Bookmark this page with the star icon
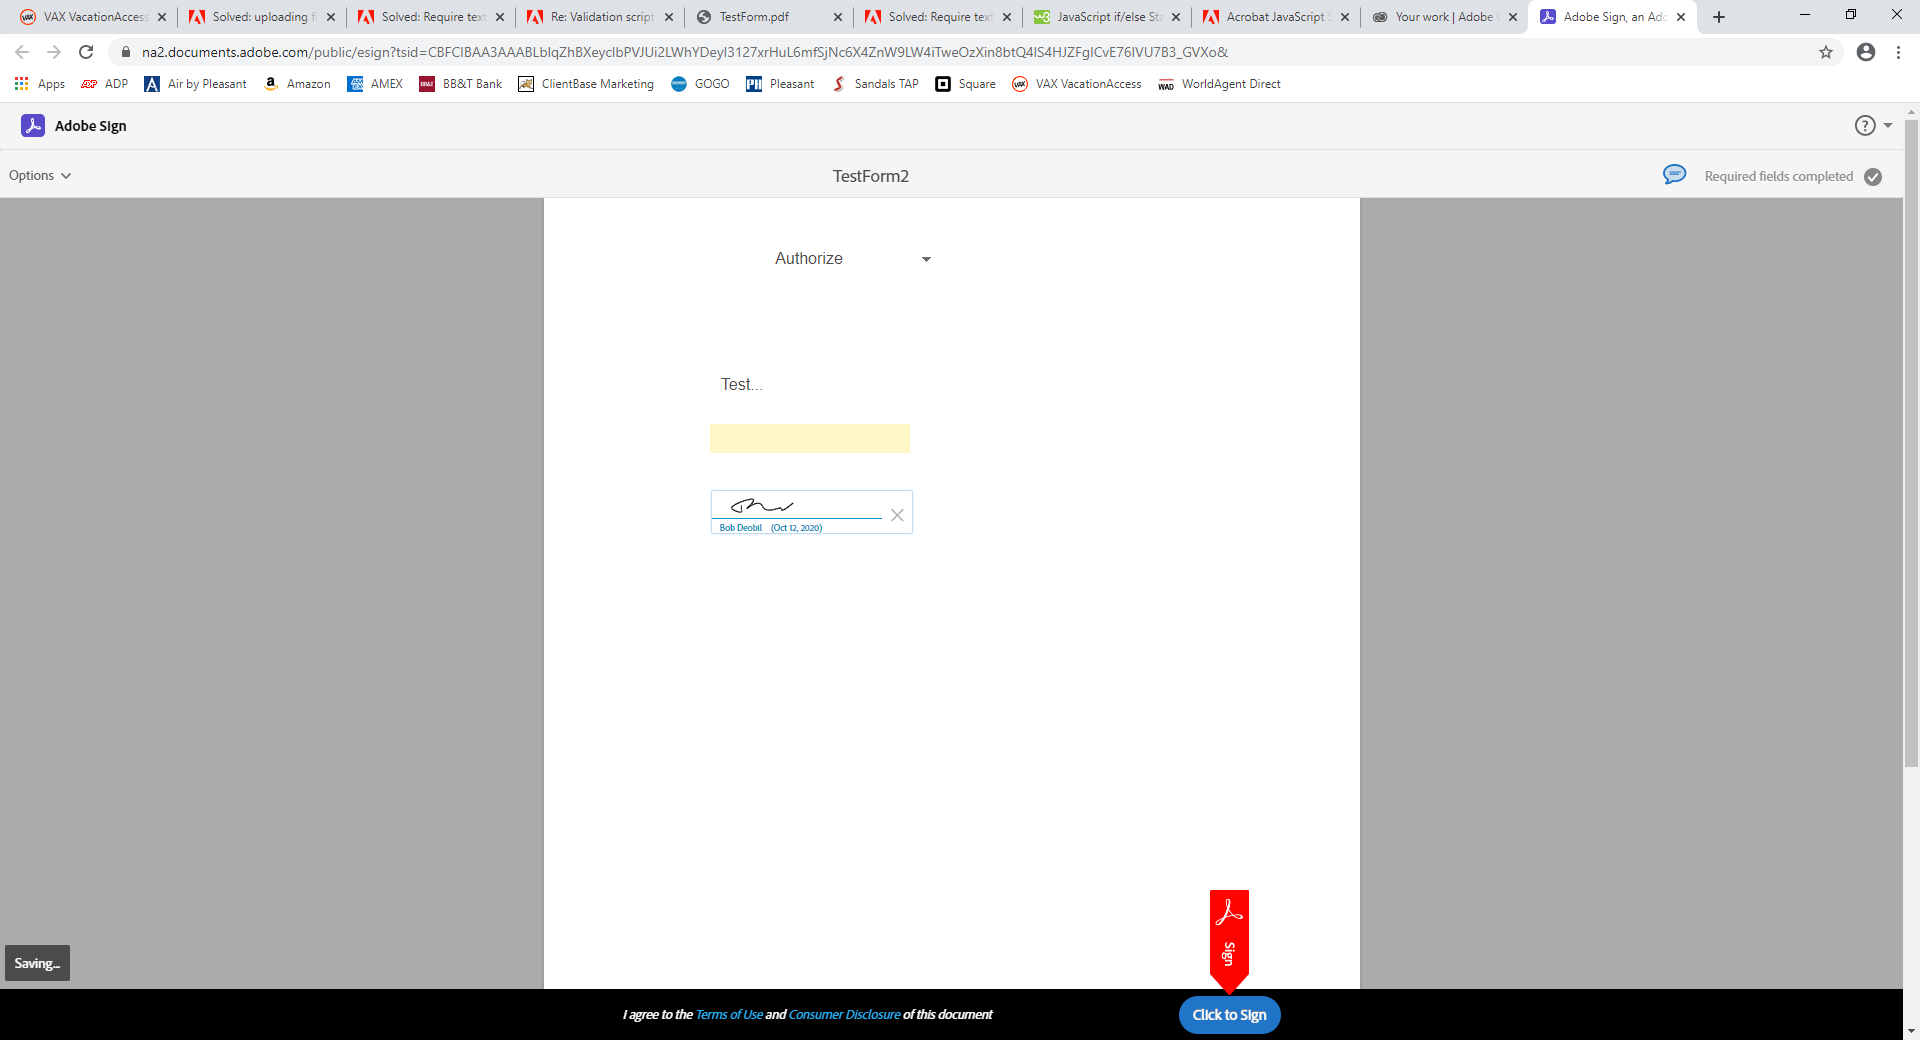 (1826, 52)
